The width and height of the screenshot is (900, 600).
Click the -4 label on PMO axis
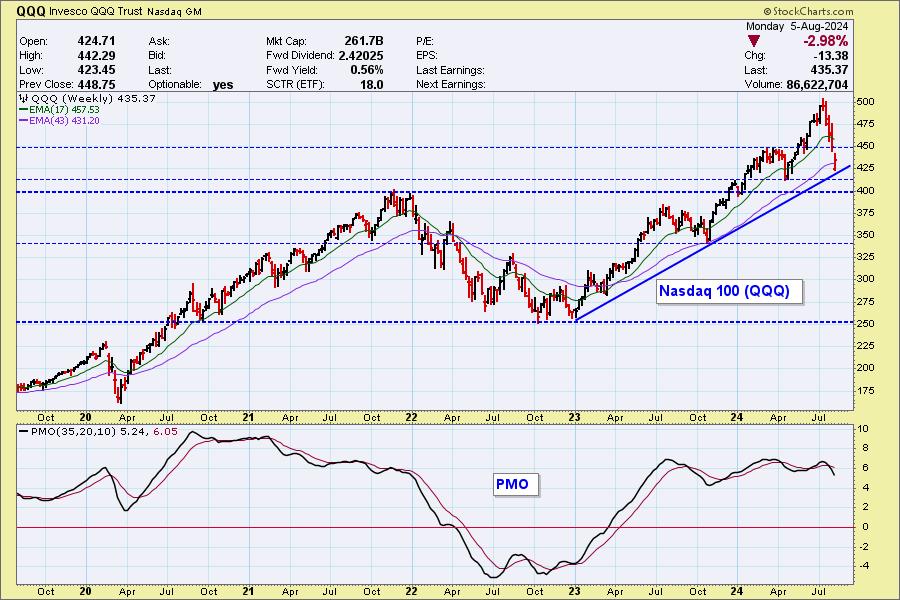863,566
